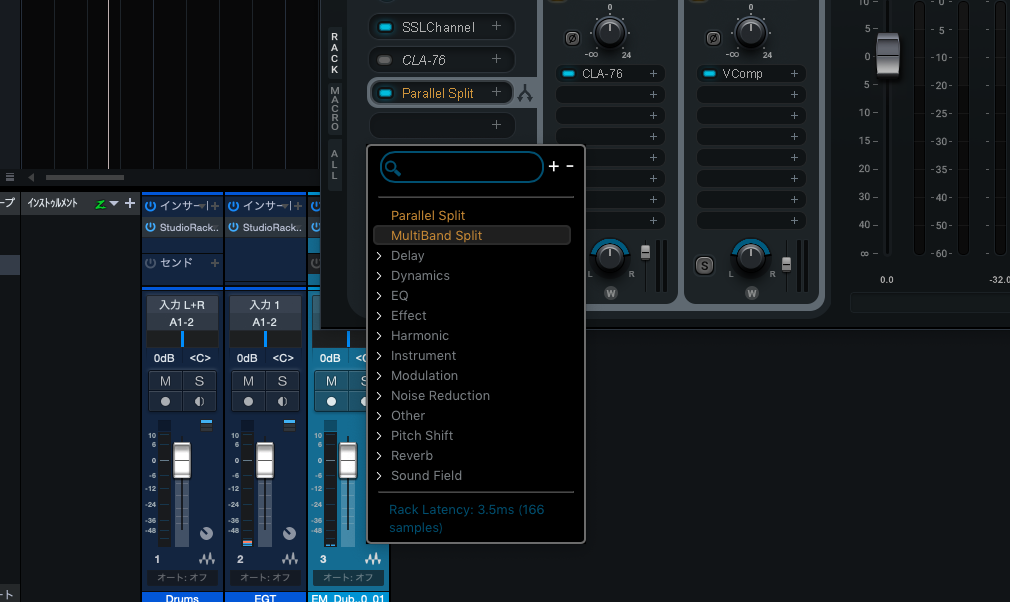The width and height of the screenshot is (1010, 602).
Task: Click the phase invert icon above the CLA-76 chain
Action: pyautogui.click(x=572, y=38)
